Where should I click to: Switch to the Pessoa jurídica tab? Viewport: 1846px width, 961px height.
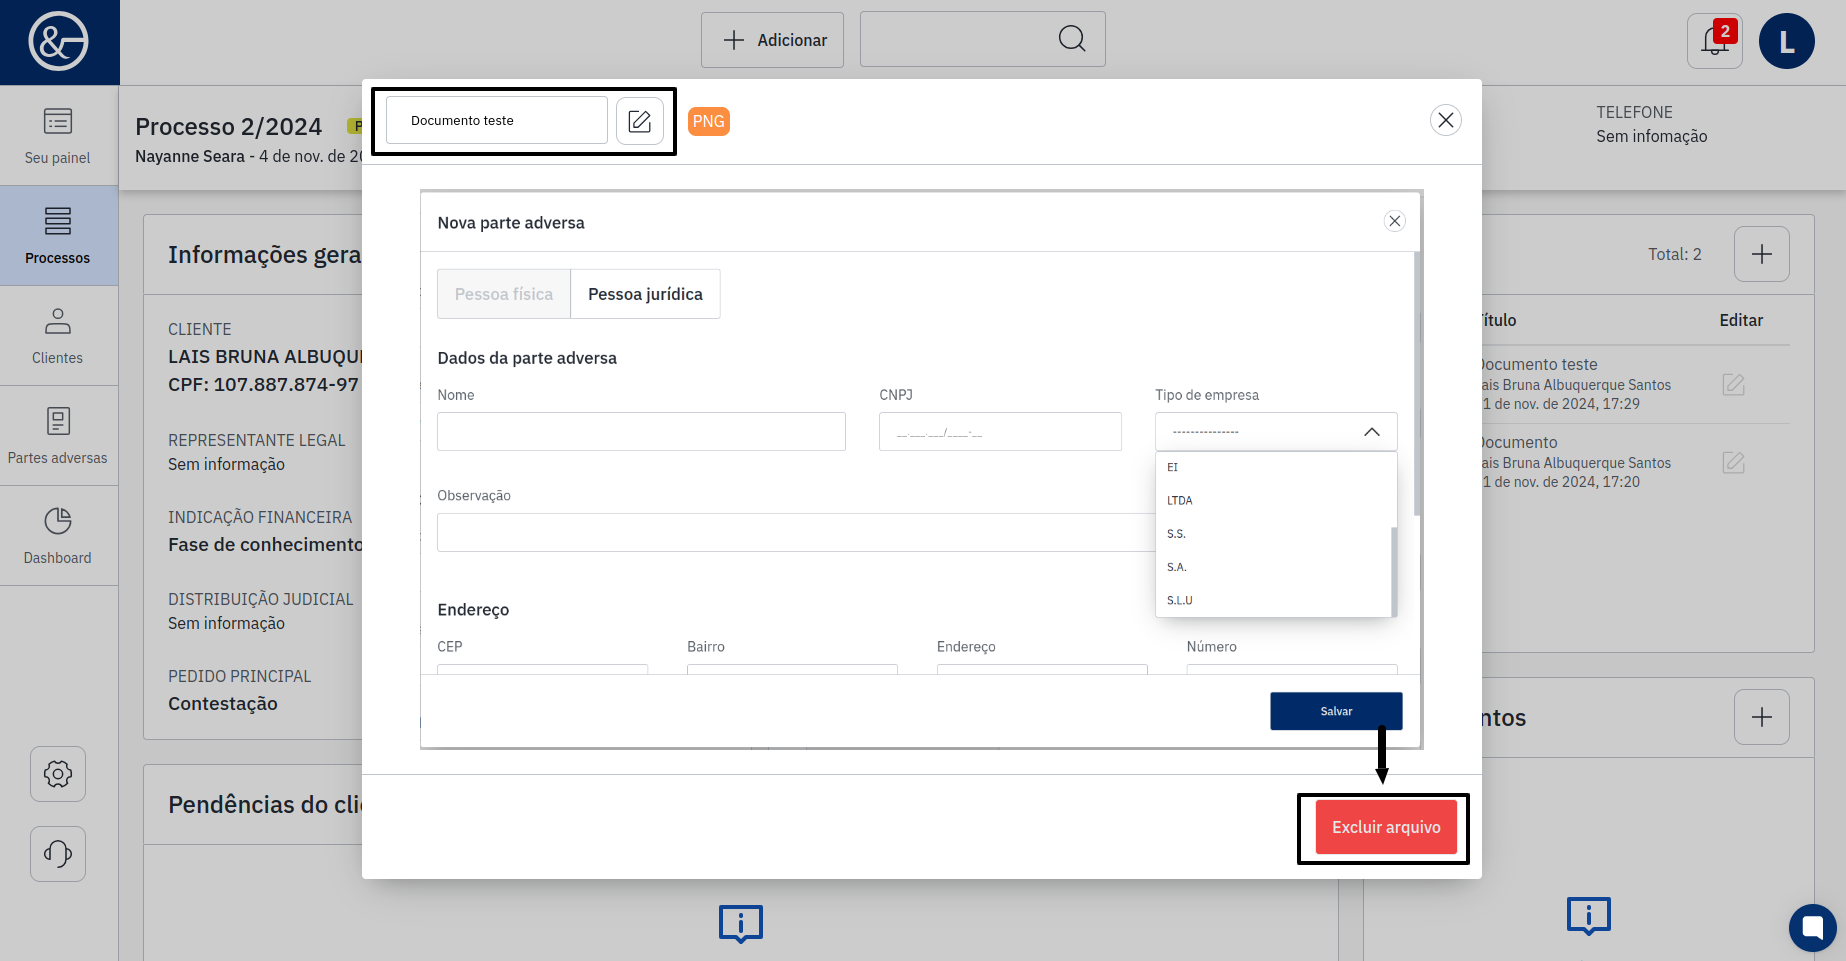click(x=646, y=294)
